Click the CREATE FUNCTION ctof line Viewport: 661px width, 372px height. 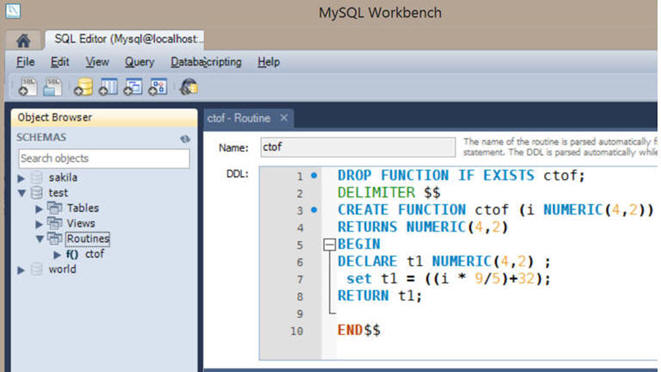tap(495, 210)
